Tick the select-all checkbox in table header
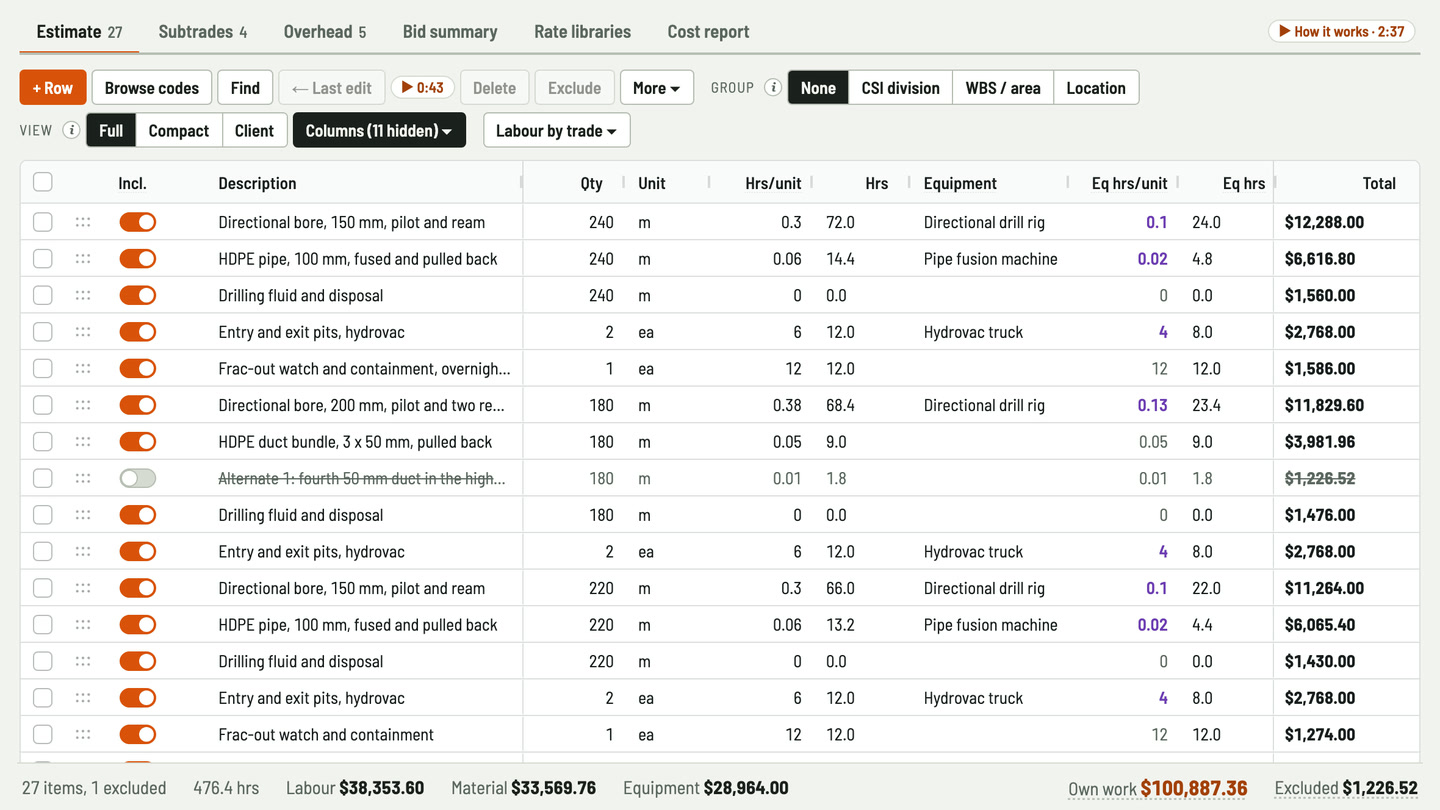The width and height of the screenshot is (1440, 810). [x=43, y=182]
